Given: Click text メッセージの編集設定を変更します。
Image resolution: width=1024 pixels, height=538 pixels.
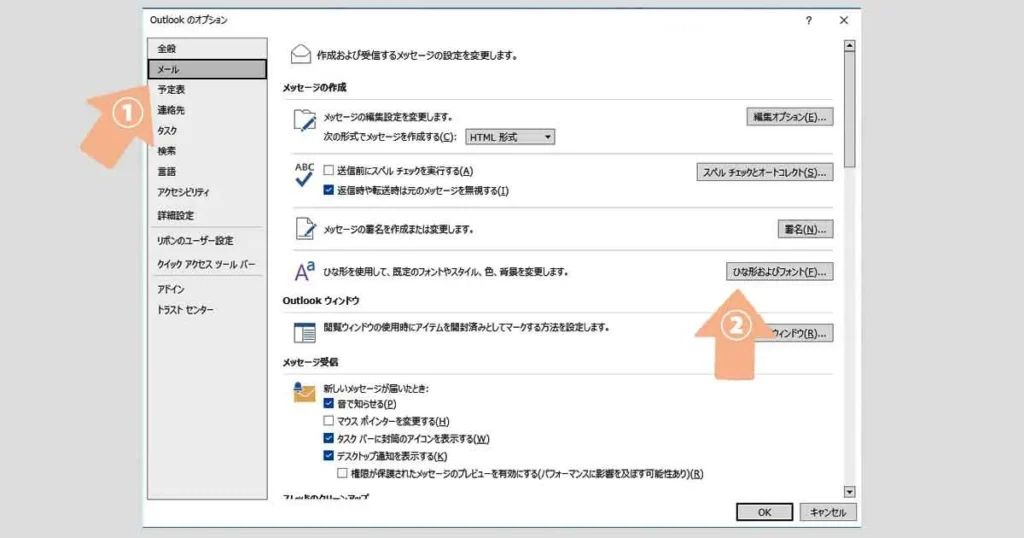Looking at the screenshot, I should pyautogui.click(x=389, y=117).
